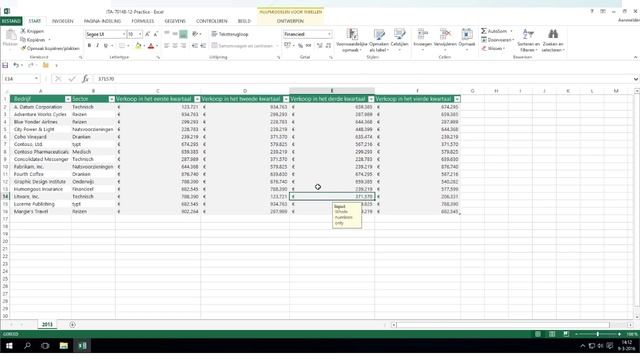Click the Celstijlen icon
Viewport: 640px width, 360px height.
399,34
